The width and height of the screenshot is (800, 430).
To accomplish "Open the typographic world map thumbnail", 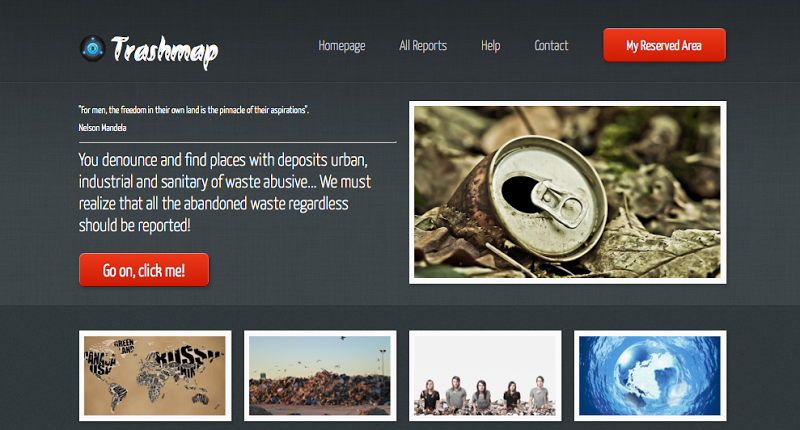I will click(155, 375).
